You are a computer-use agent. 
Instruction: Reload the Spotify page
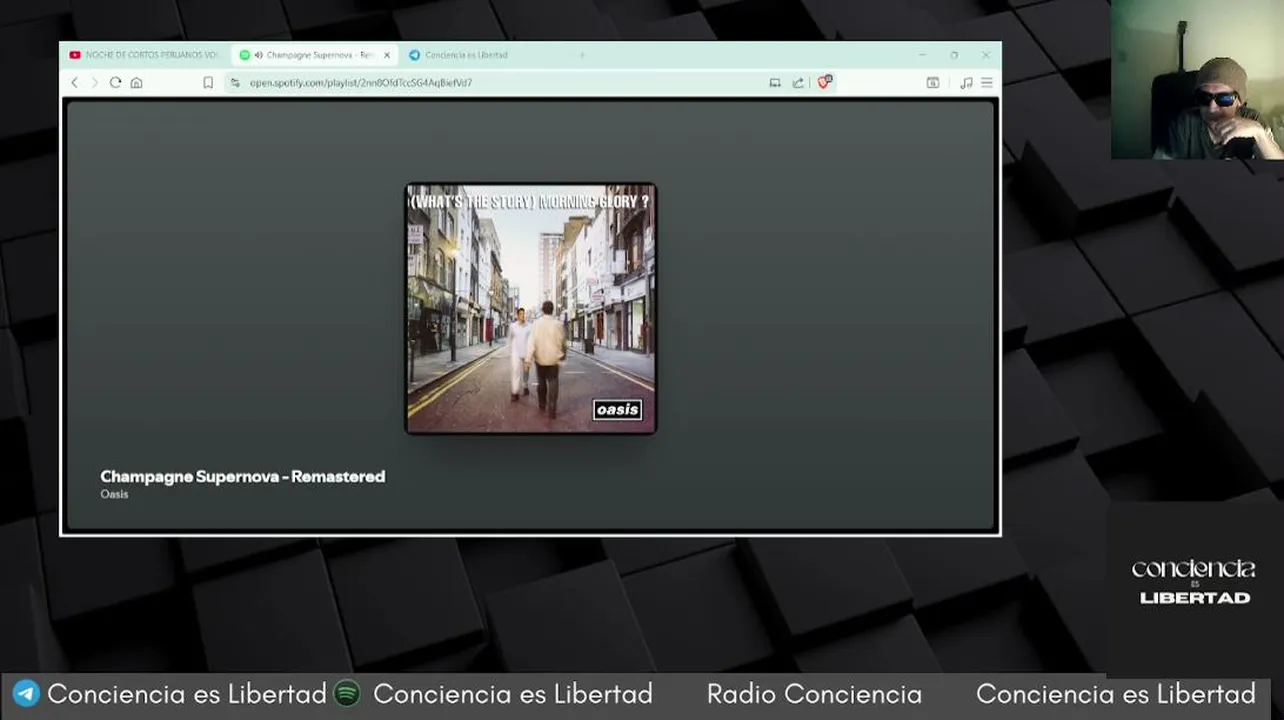pos(116,83)
